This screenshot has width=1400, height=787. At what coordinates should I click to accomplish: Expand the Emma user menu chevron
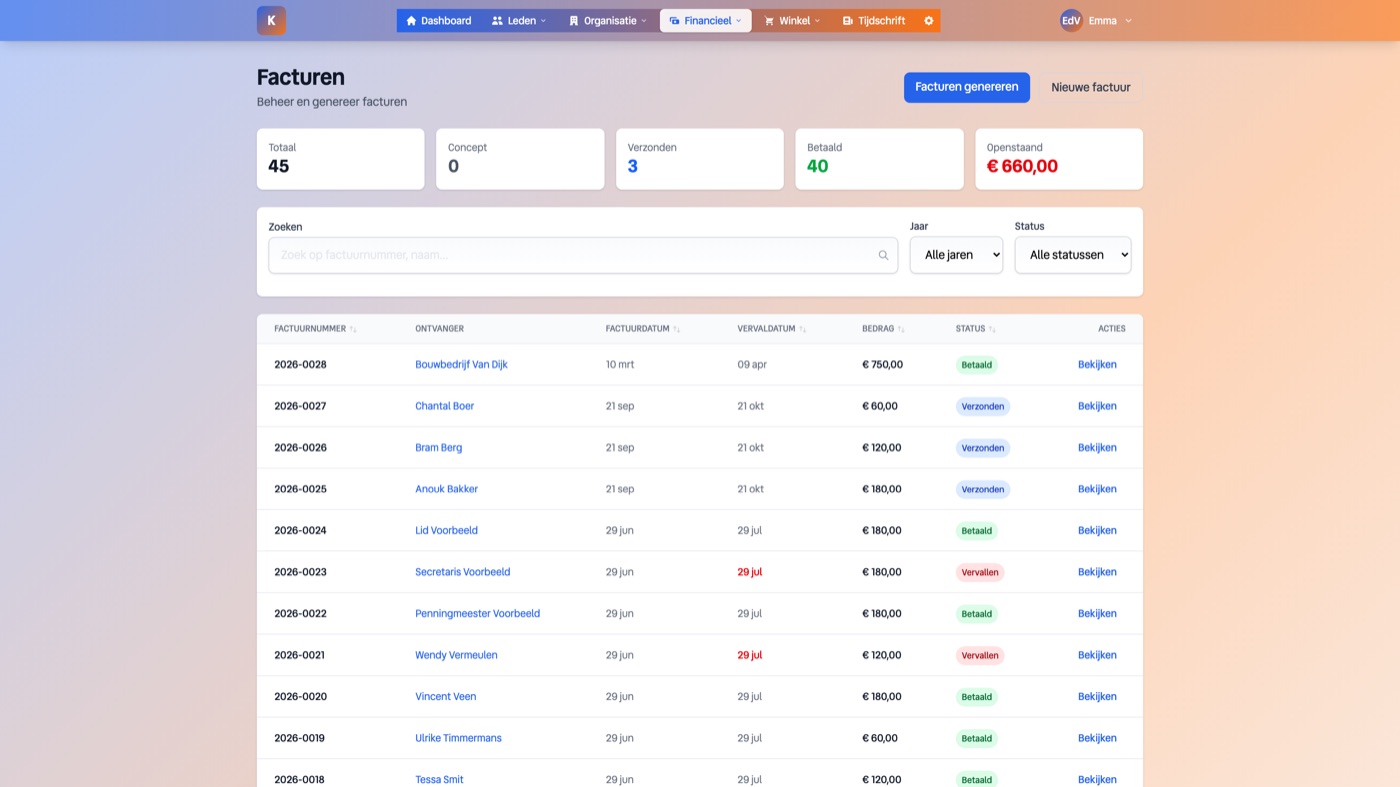(x=1129, y=20)
